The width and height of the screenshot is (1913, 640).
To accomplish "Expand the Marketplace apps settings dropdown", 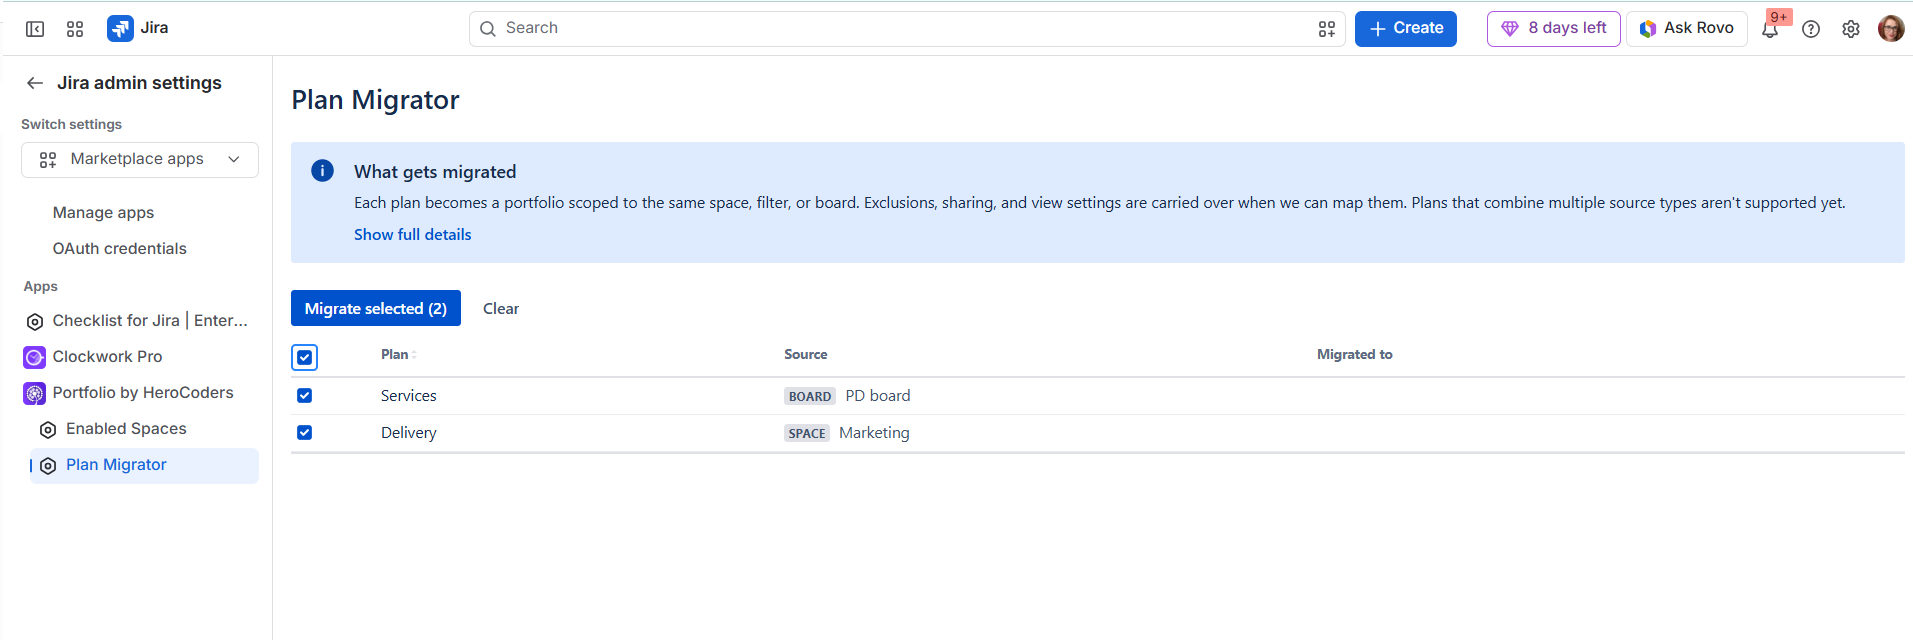I will (140, 160).
